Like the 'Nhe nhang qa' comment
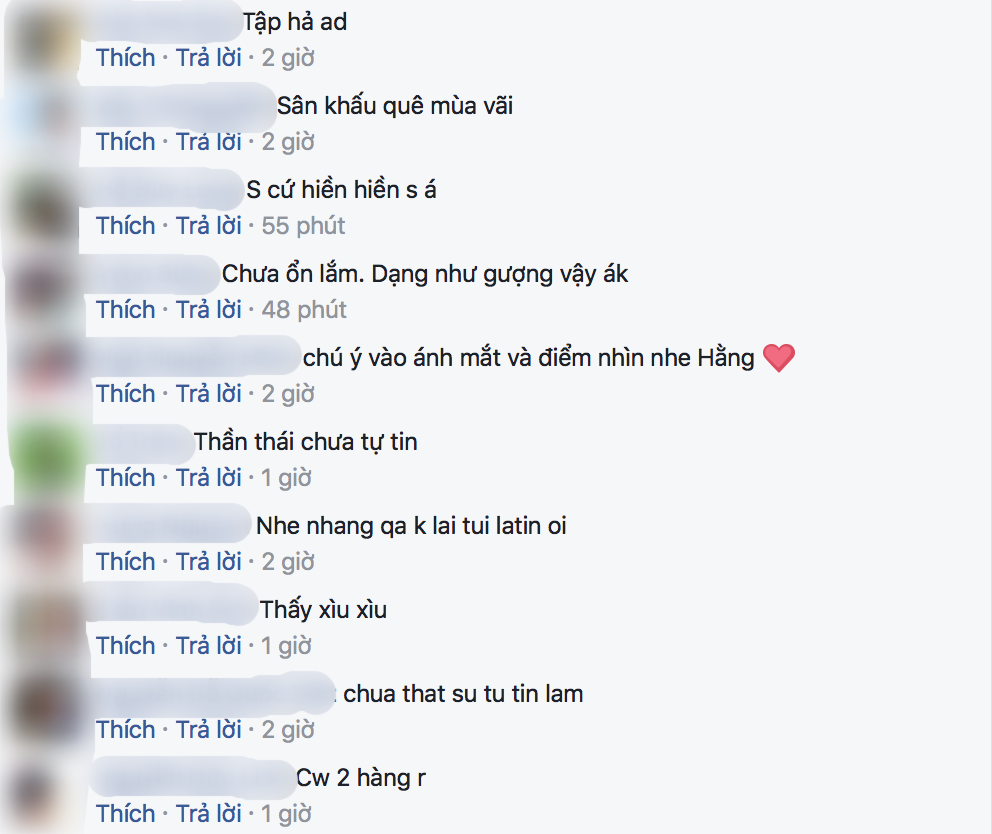Viewport: 992px width, 834px height. [125, 562]
